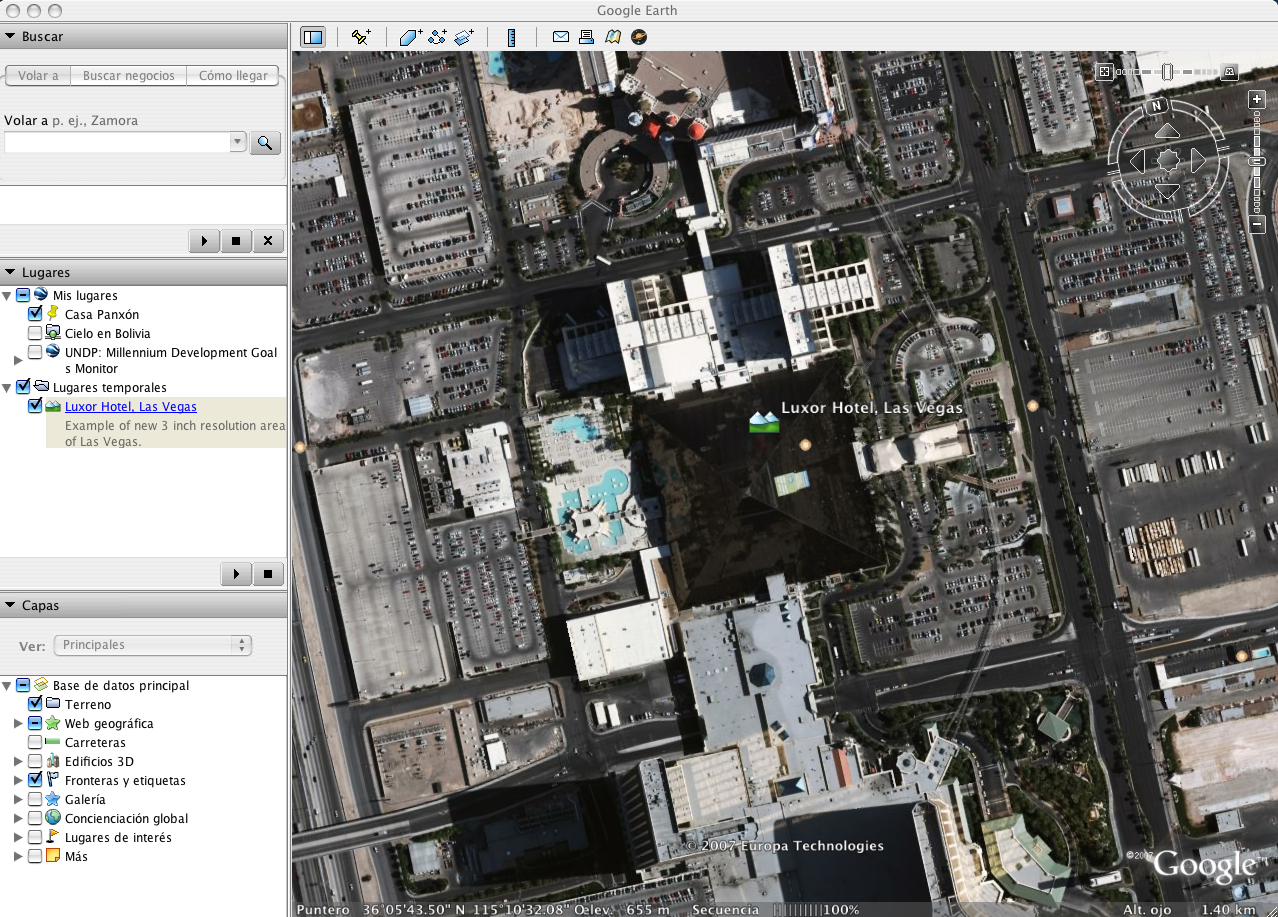
Task: Click the Volar a search input field
Action: pyautogui.click(x=117, y=142)
